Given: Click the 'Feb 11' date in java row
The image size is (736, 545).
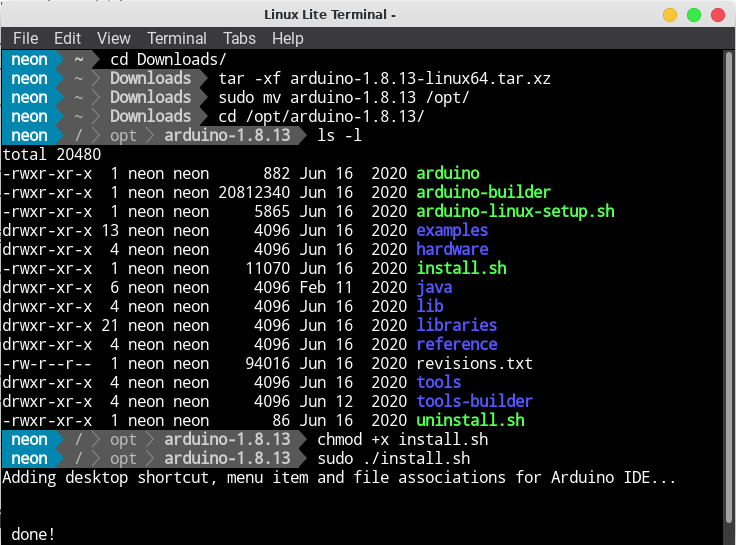Looking at the screenshot, I should [326, 287].
